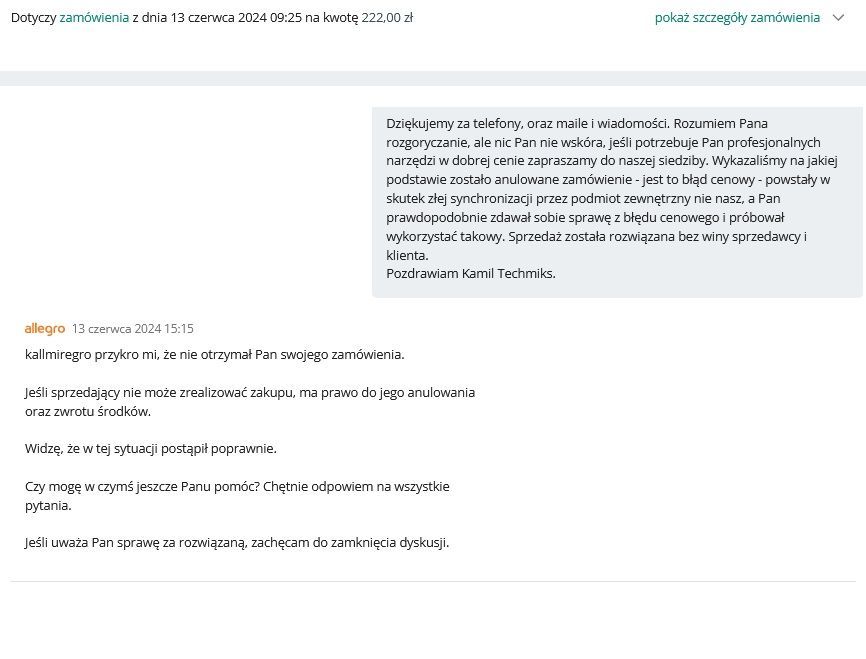Click the line about "zamknięcia dyskusji"

pyautogui.click(x=237, y=543)
